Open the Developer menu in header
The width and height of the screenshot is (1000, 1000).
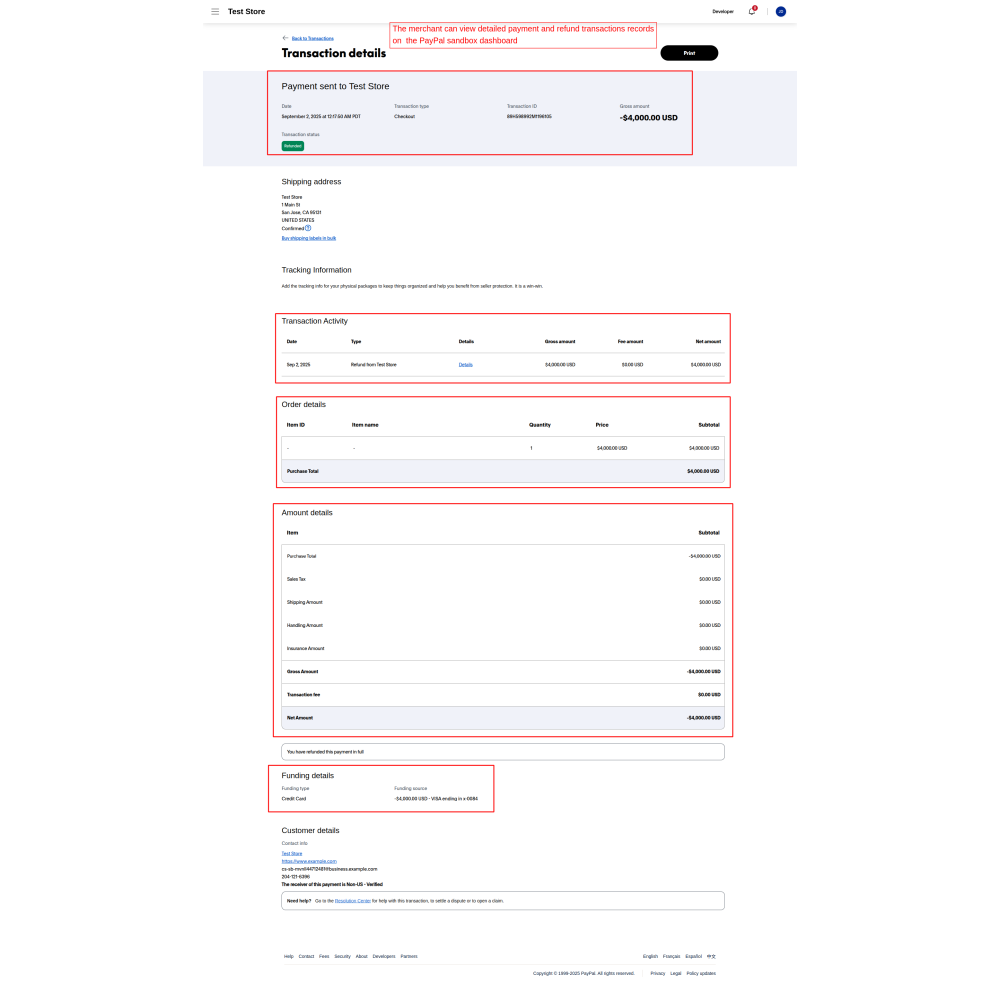tap(722, 12)
